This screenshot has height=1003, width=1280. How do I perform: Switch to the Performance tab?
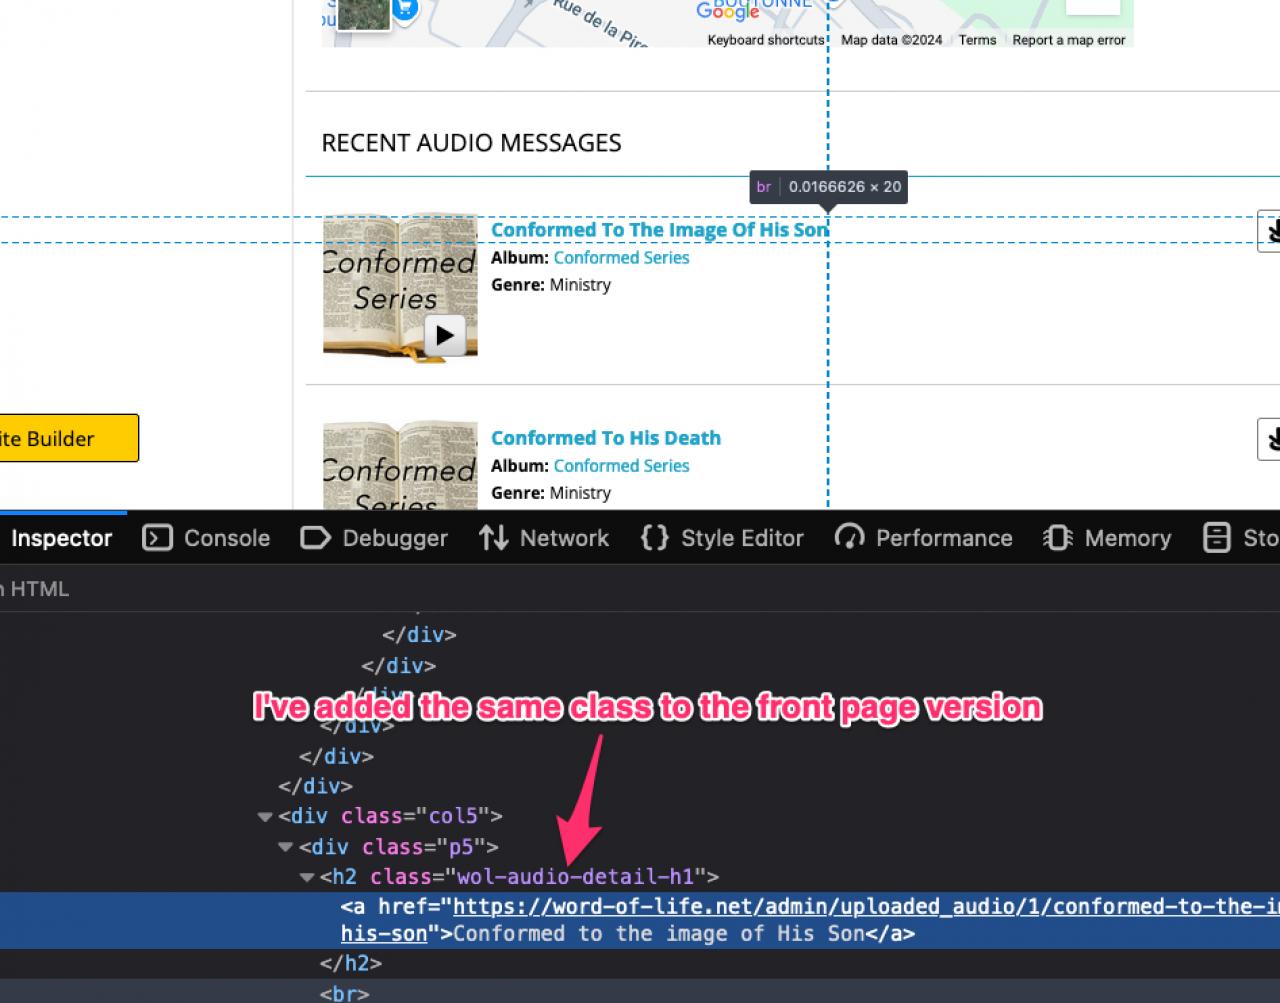923,538
